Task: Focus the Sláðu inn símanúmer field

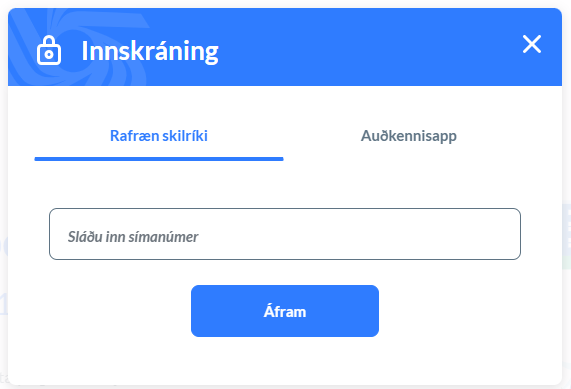Action: coord(285,234)
